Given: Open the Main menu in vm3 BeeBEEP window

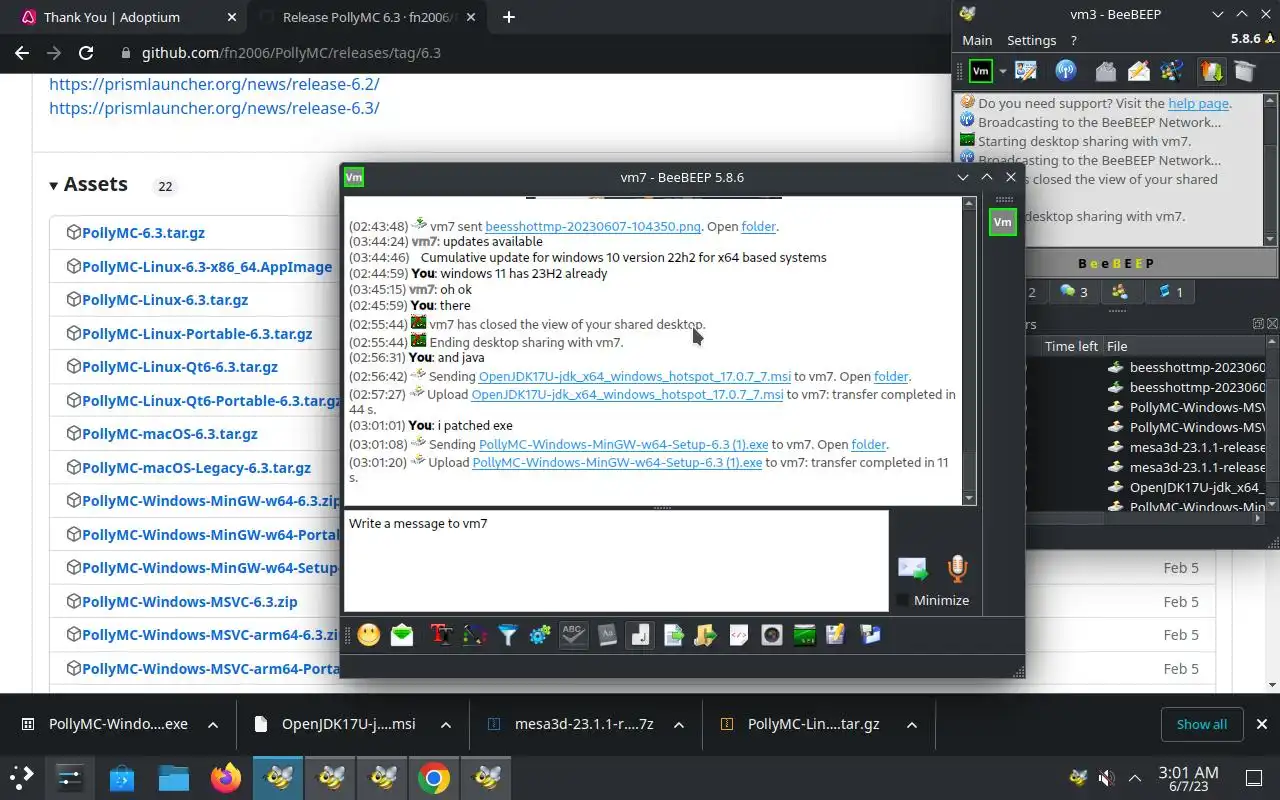Looking at the screenshot, I should (x=977, y=40).
